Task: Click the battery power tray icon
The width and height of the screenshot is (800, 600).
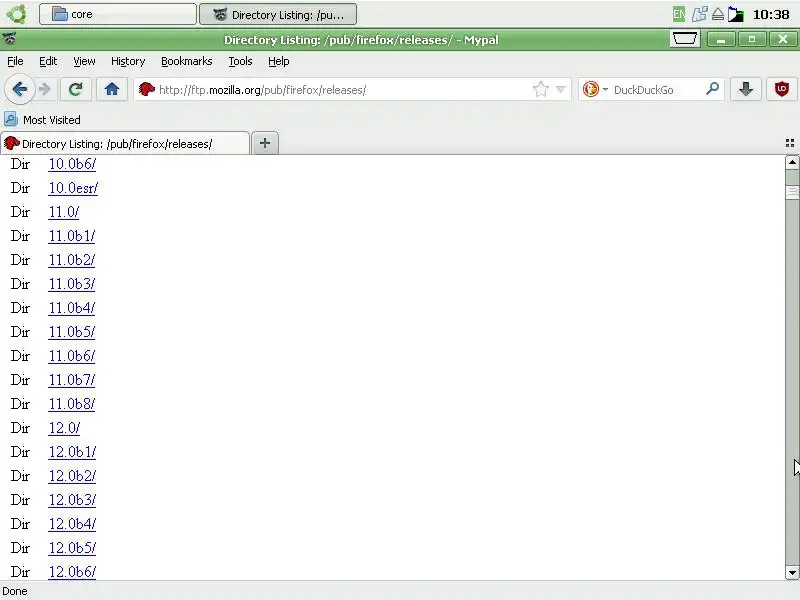Action: coord(736,14)
